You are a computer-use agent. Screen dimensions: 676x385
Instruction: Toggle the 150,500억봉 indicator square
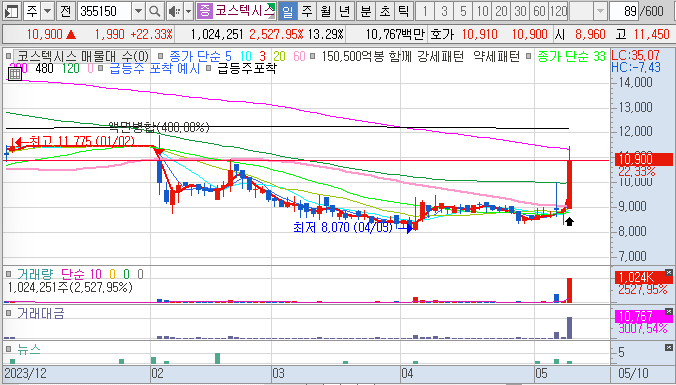(x=313, y=56)
